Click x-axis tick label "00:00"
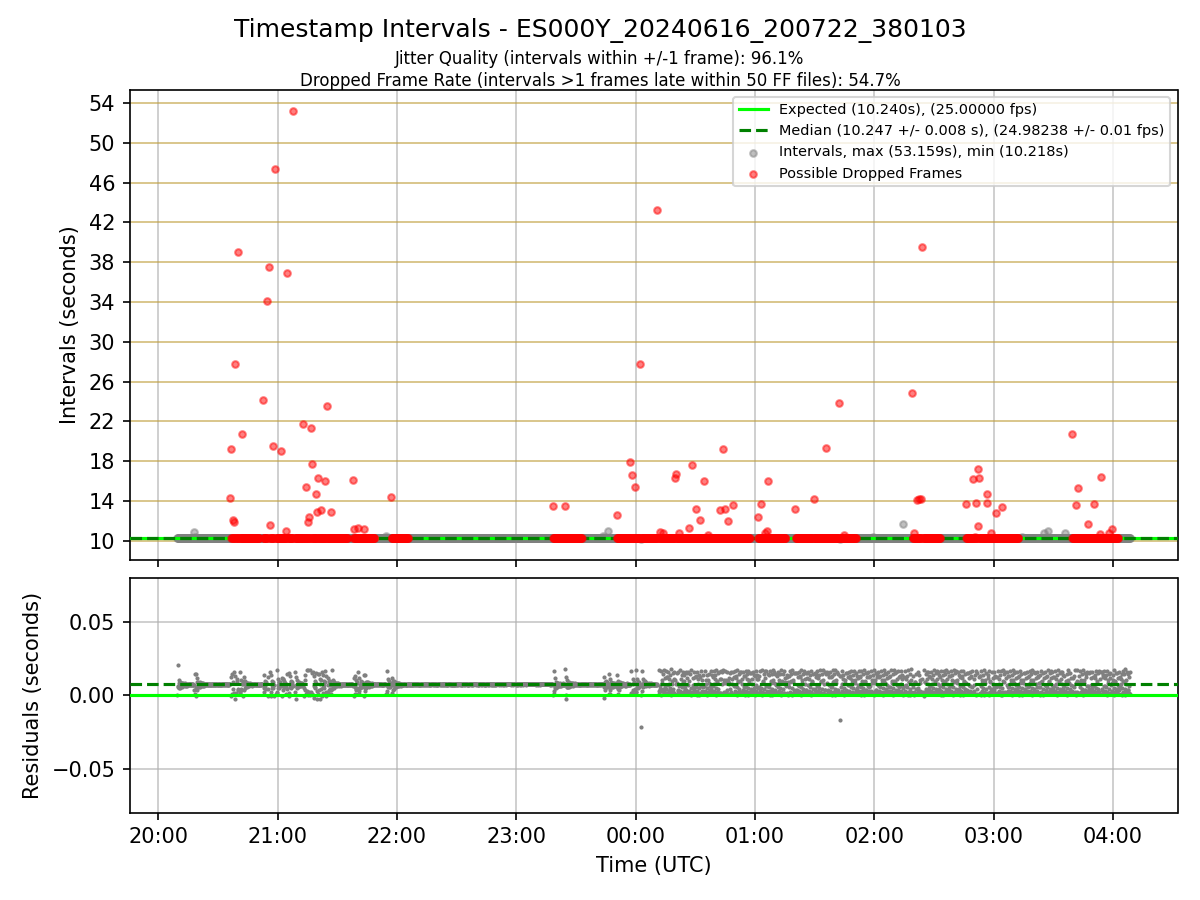The height and width of the screenshot is (900, 1200). (x=636, y=835)
